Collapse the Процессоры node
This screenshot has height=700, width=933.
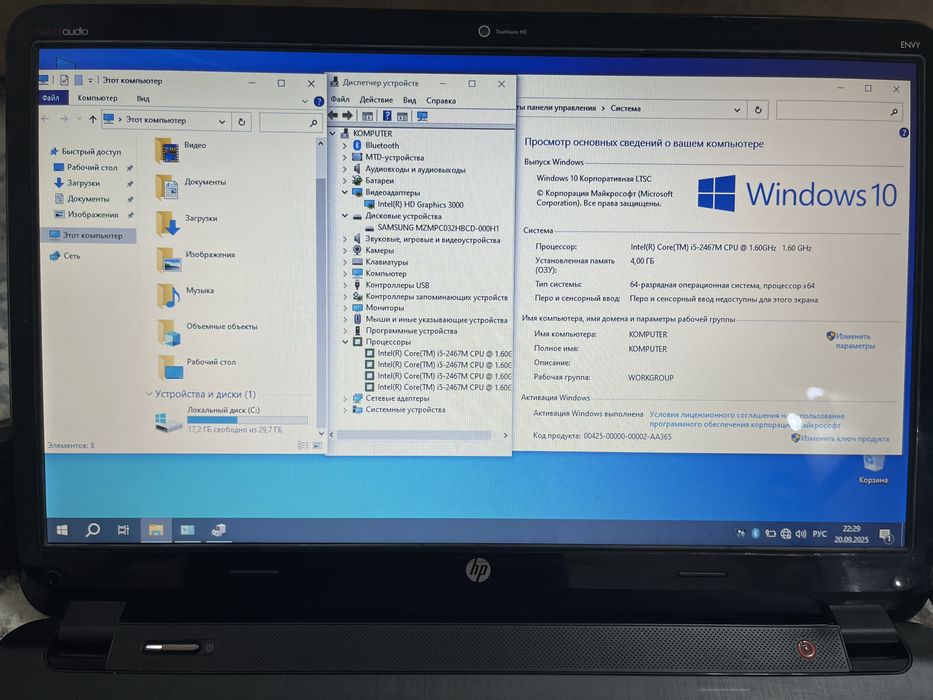point(345,342)
